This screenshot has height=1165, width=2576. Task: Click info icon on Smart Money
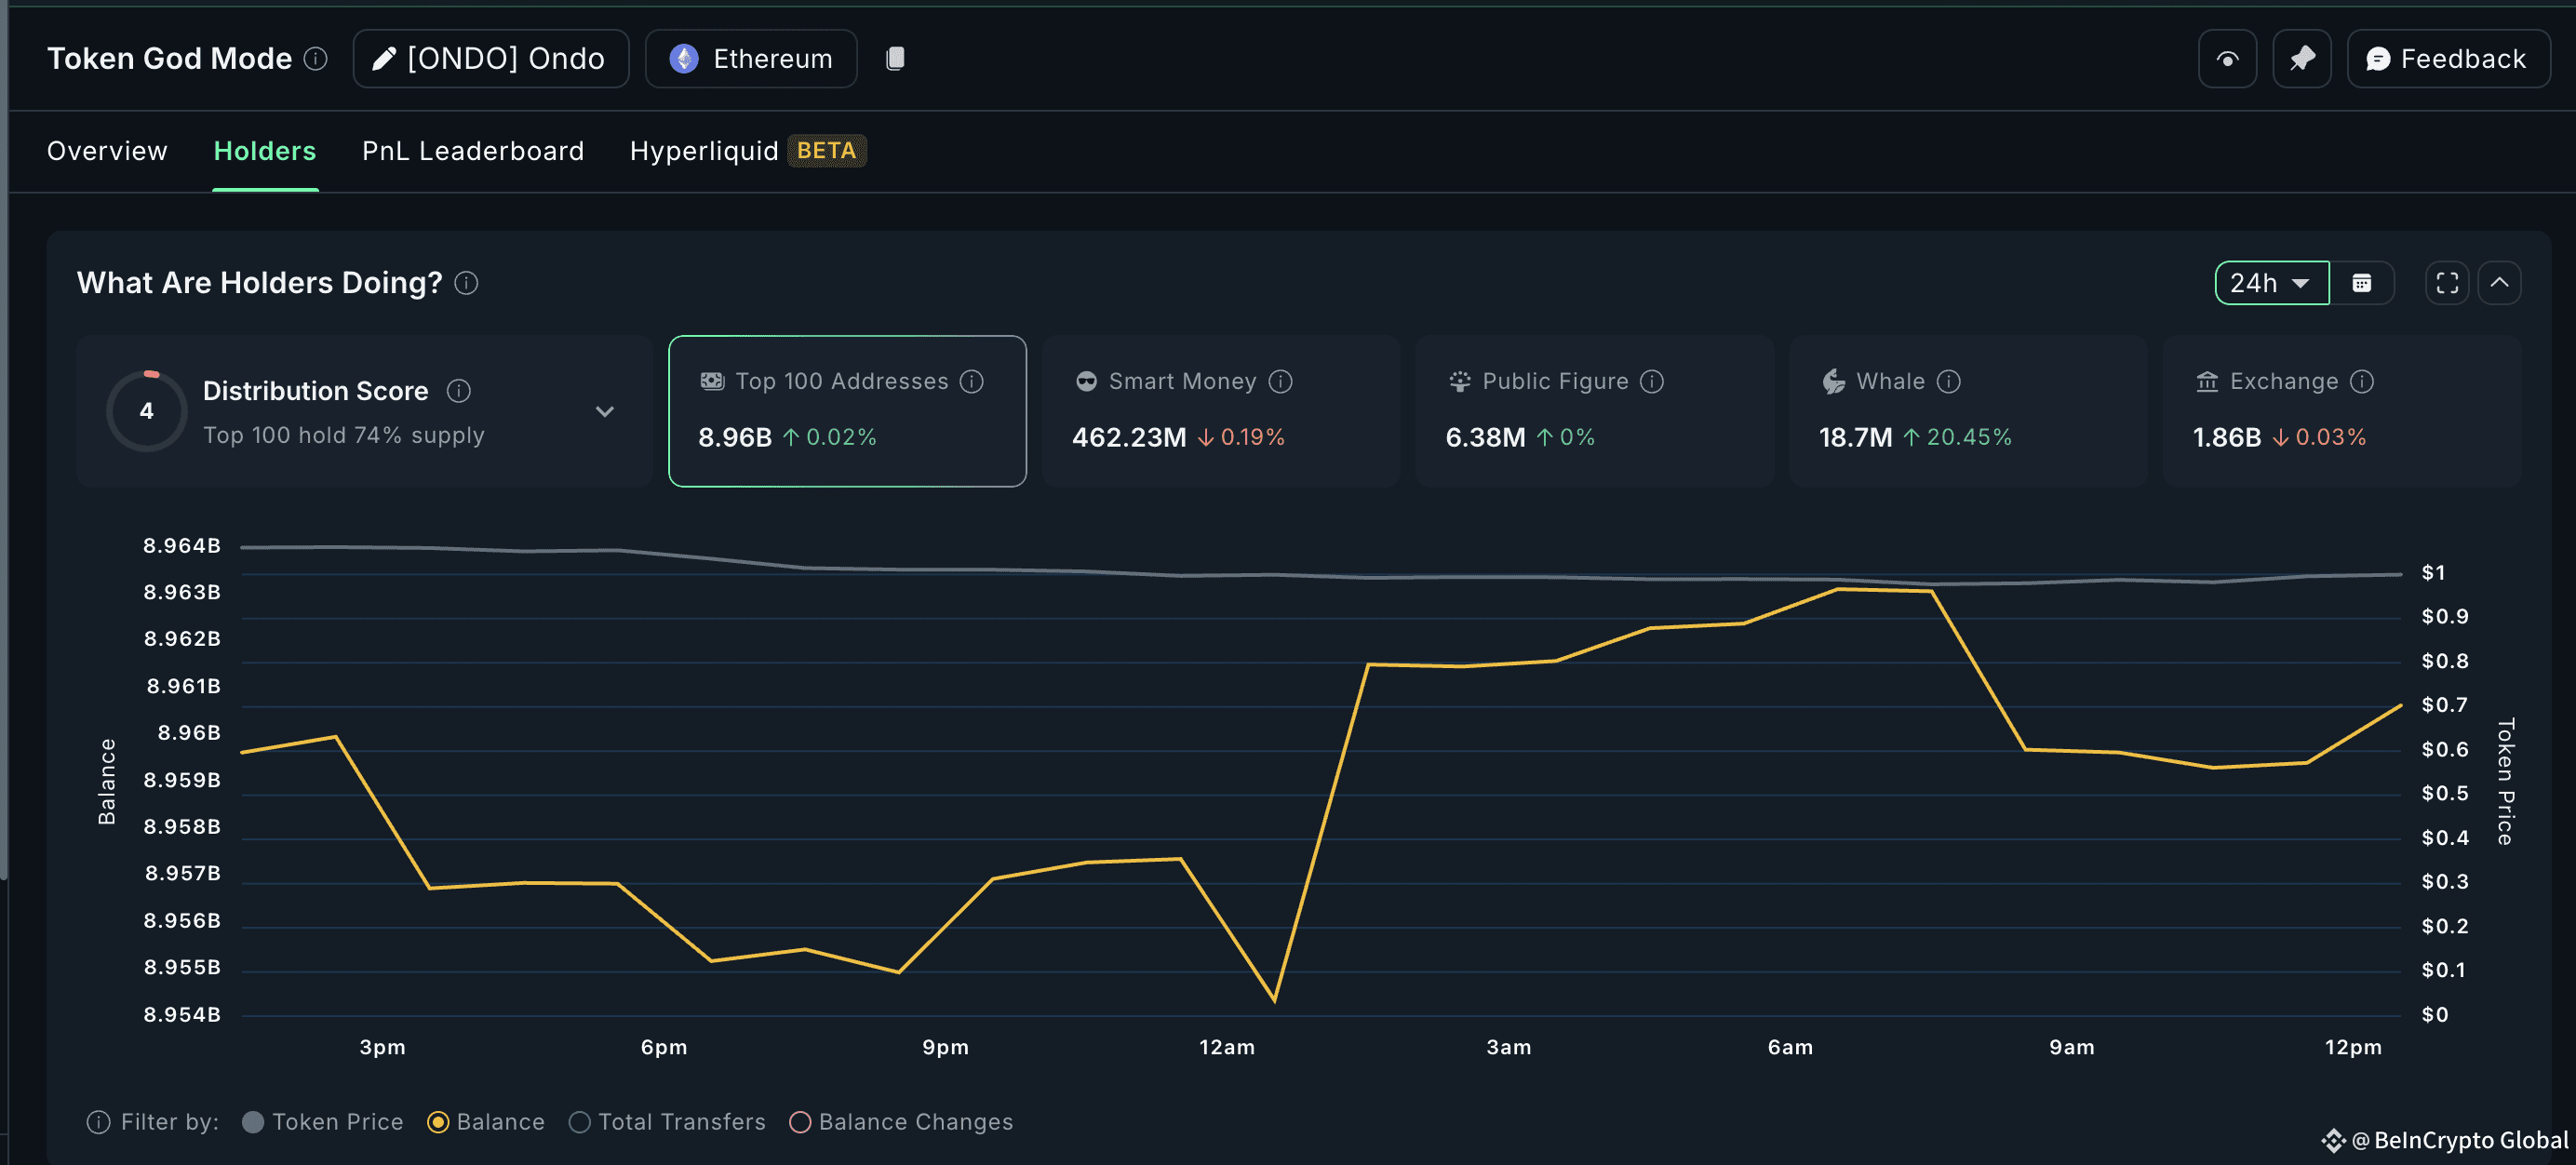click(1280, 382)
